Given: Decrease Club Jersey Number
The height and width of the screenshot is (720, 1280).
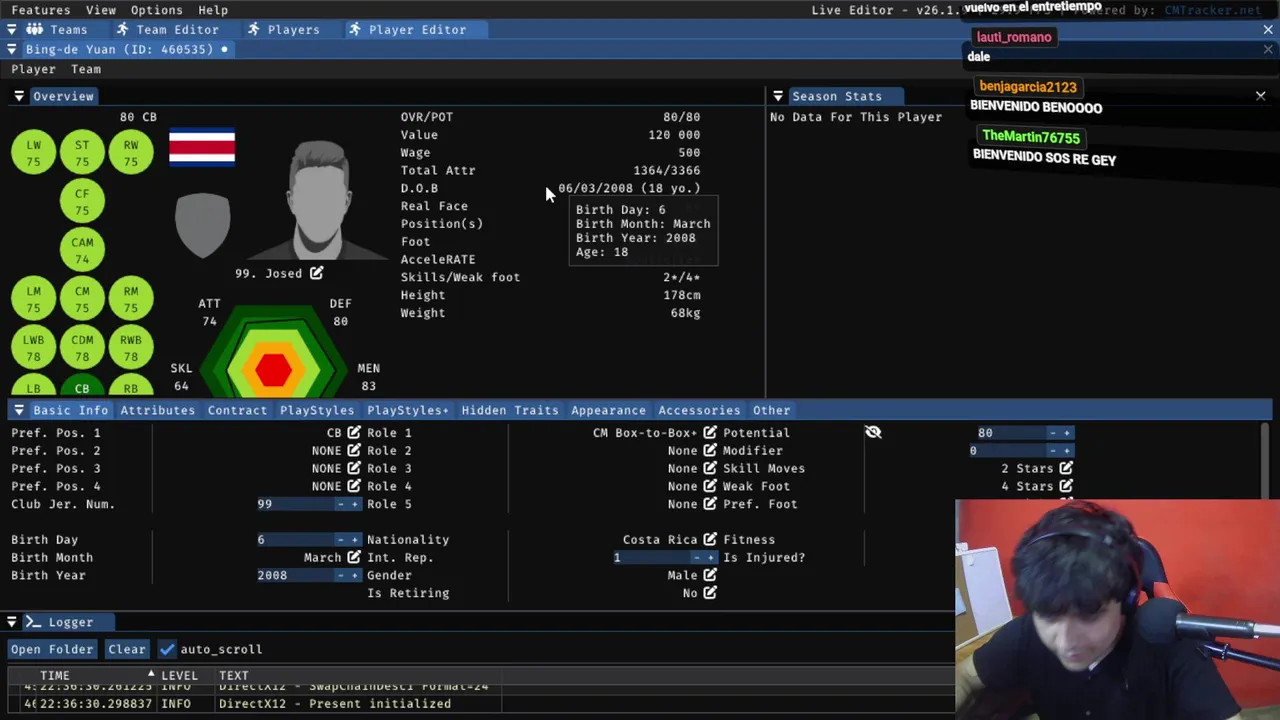Looking at the screenshot, I should point(341,505).
